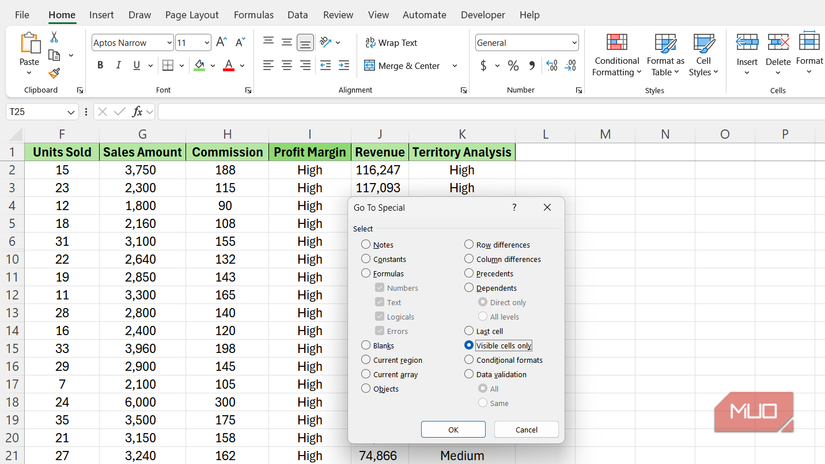This screenshot has width=825, height=464.
Task: Click the Wrap Text button
Action: tap(391, 43)
